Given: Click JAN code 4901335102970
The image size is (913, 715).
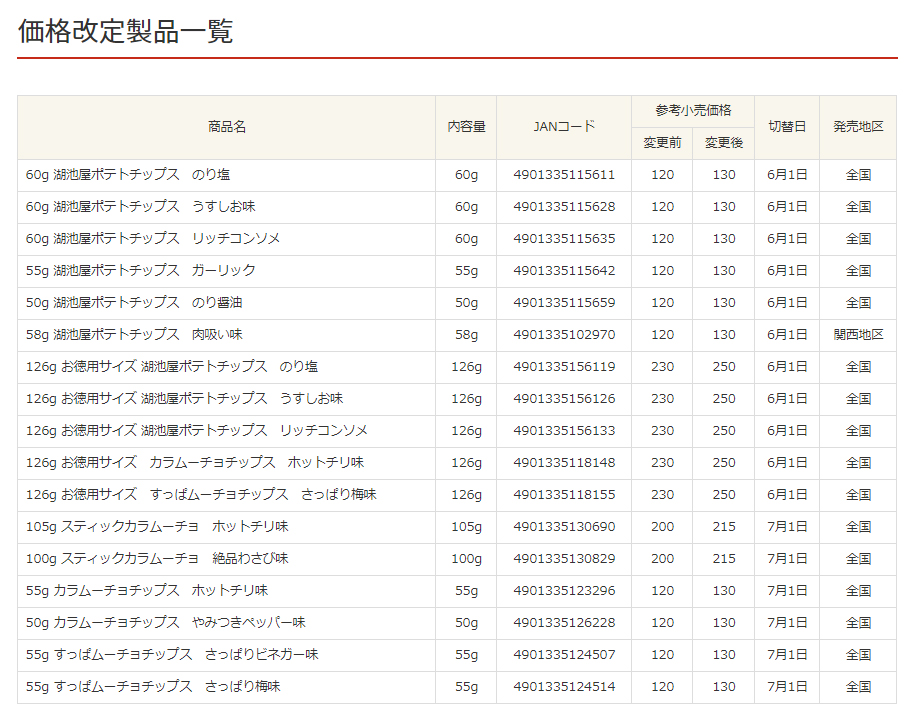Looking at the screenshot, I should click(x=564, y=335).
